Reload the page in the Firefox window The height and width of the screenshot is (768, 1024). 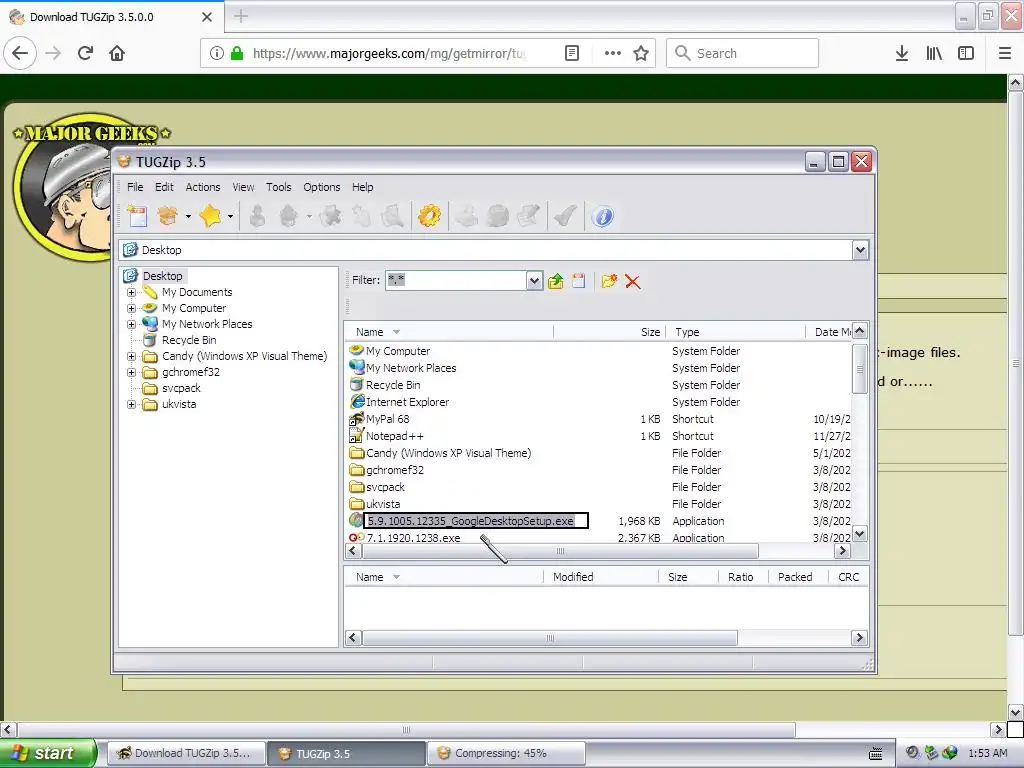point(86,53)
